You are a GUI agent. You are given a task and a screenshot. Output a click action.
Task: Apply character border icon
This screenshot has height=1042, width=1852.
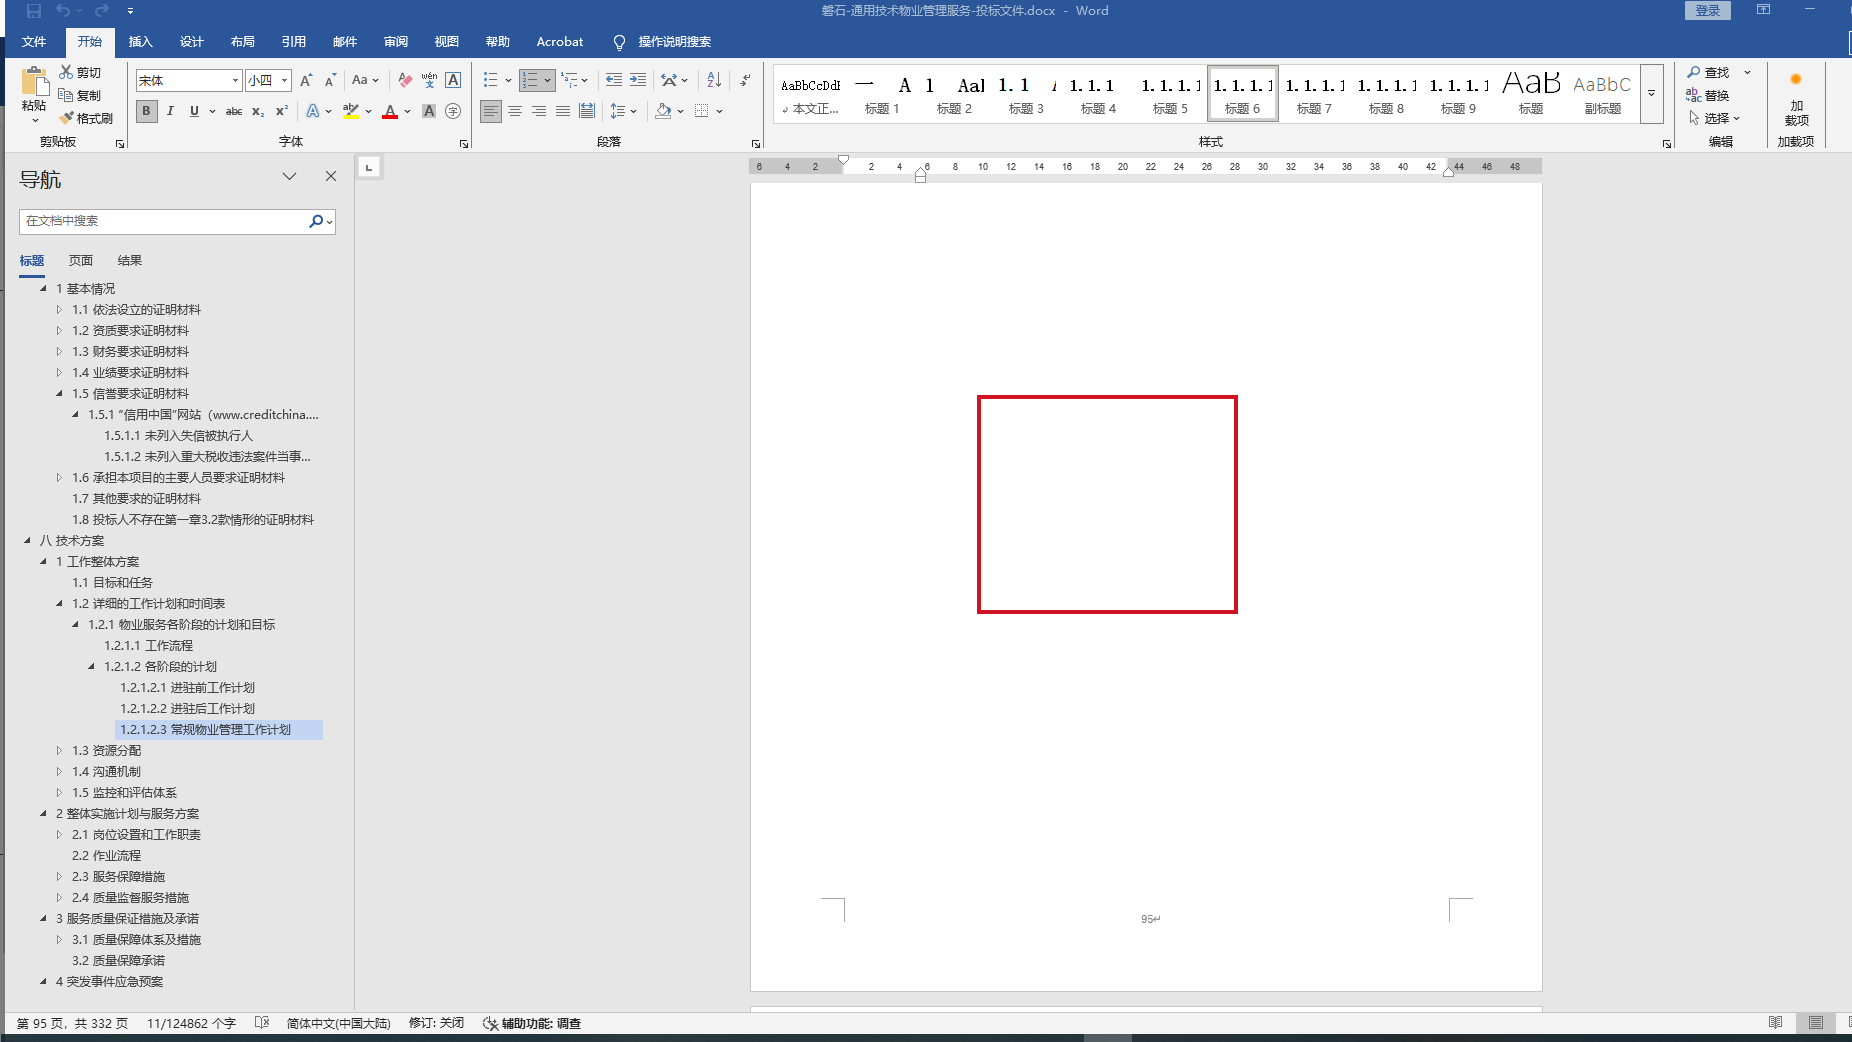point(453,80)
